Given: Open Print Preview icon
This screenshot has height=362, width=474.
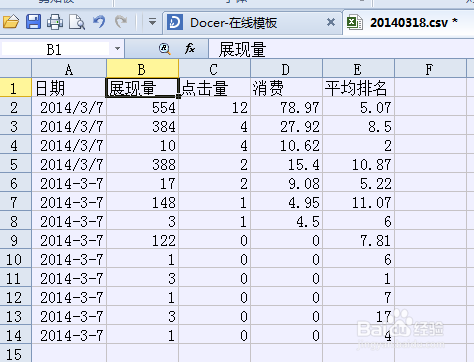Looking at the screenshot, I should coord(77,22).
